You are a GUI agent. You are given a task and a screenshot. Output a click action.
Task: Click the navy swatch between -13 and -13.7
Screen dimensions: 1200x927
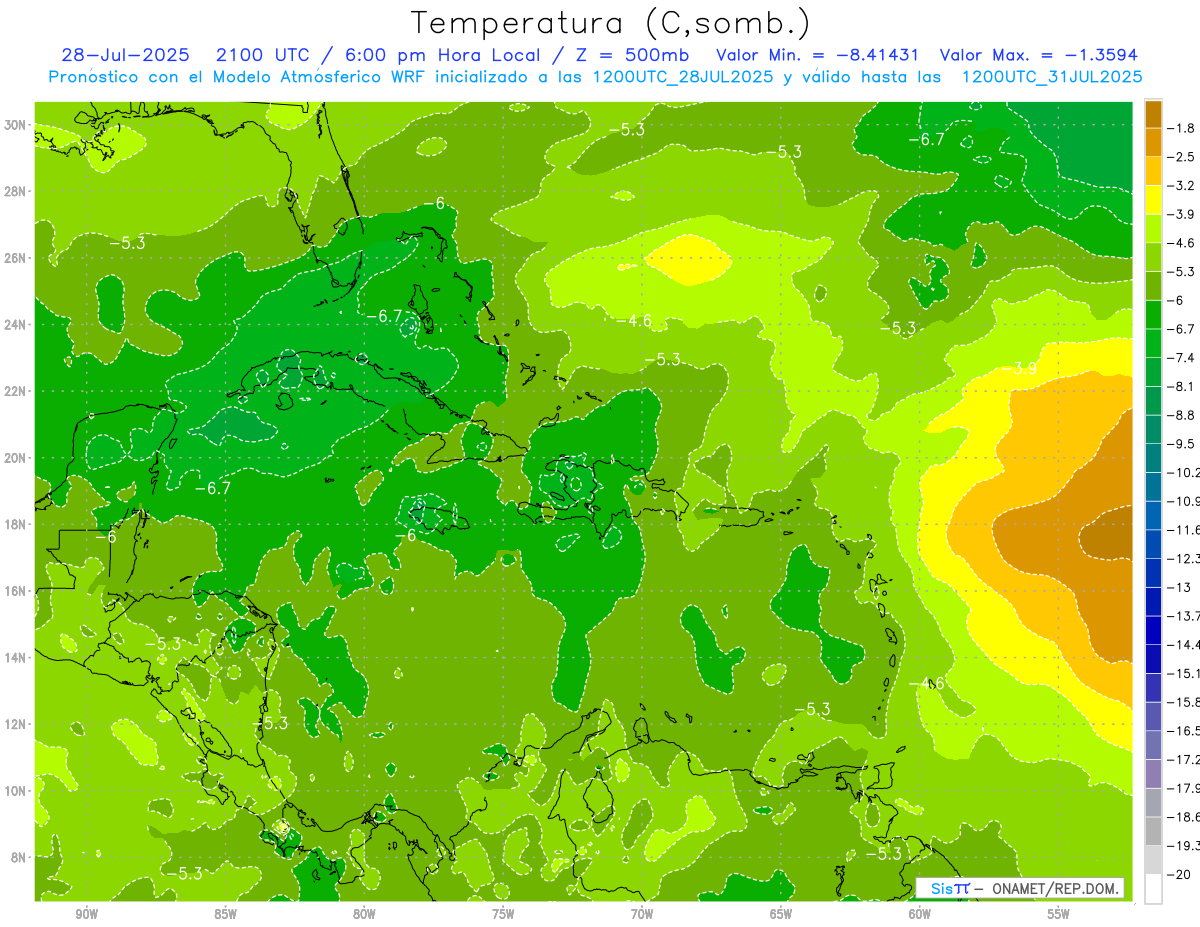coord(1153,601)
